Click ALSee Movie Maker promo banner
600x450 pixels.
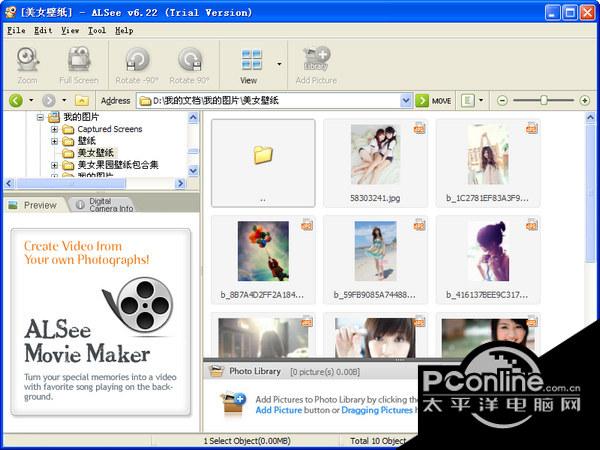tap(101, 322)
